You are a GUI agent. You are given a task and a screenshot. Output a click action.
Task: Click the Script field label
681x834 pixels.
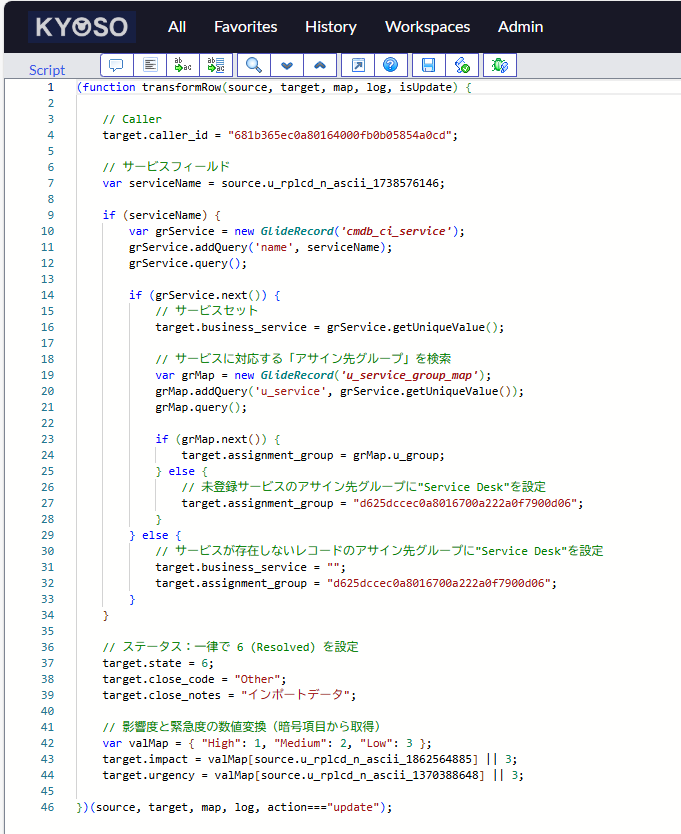[x=47, y=70]
